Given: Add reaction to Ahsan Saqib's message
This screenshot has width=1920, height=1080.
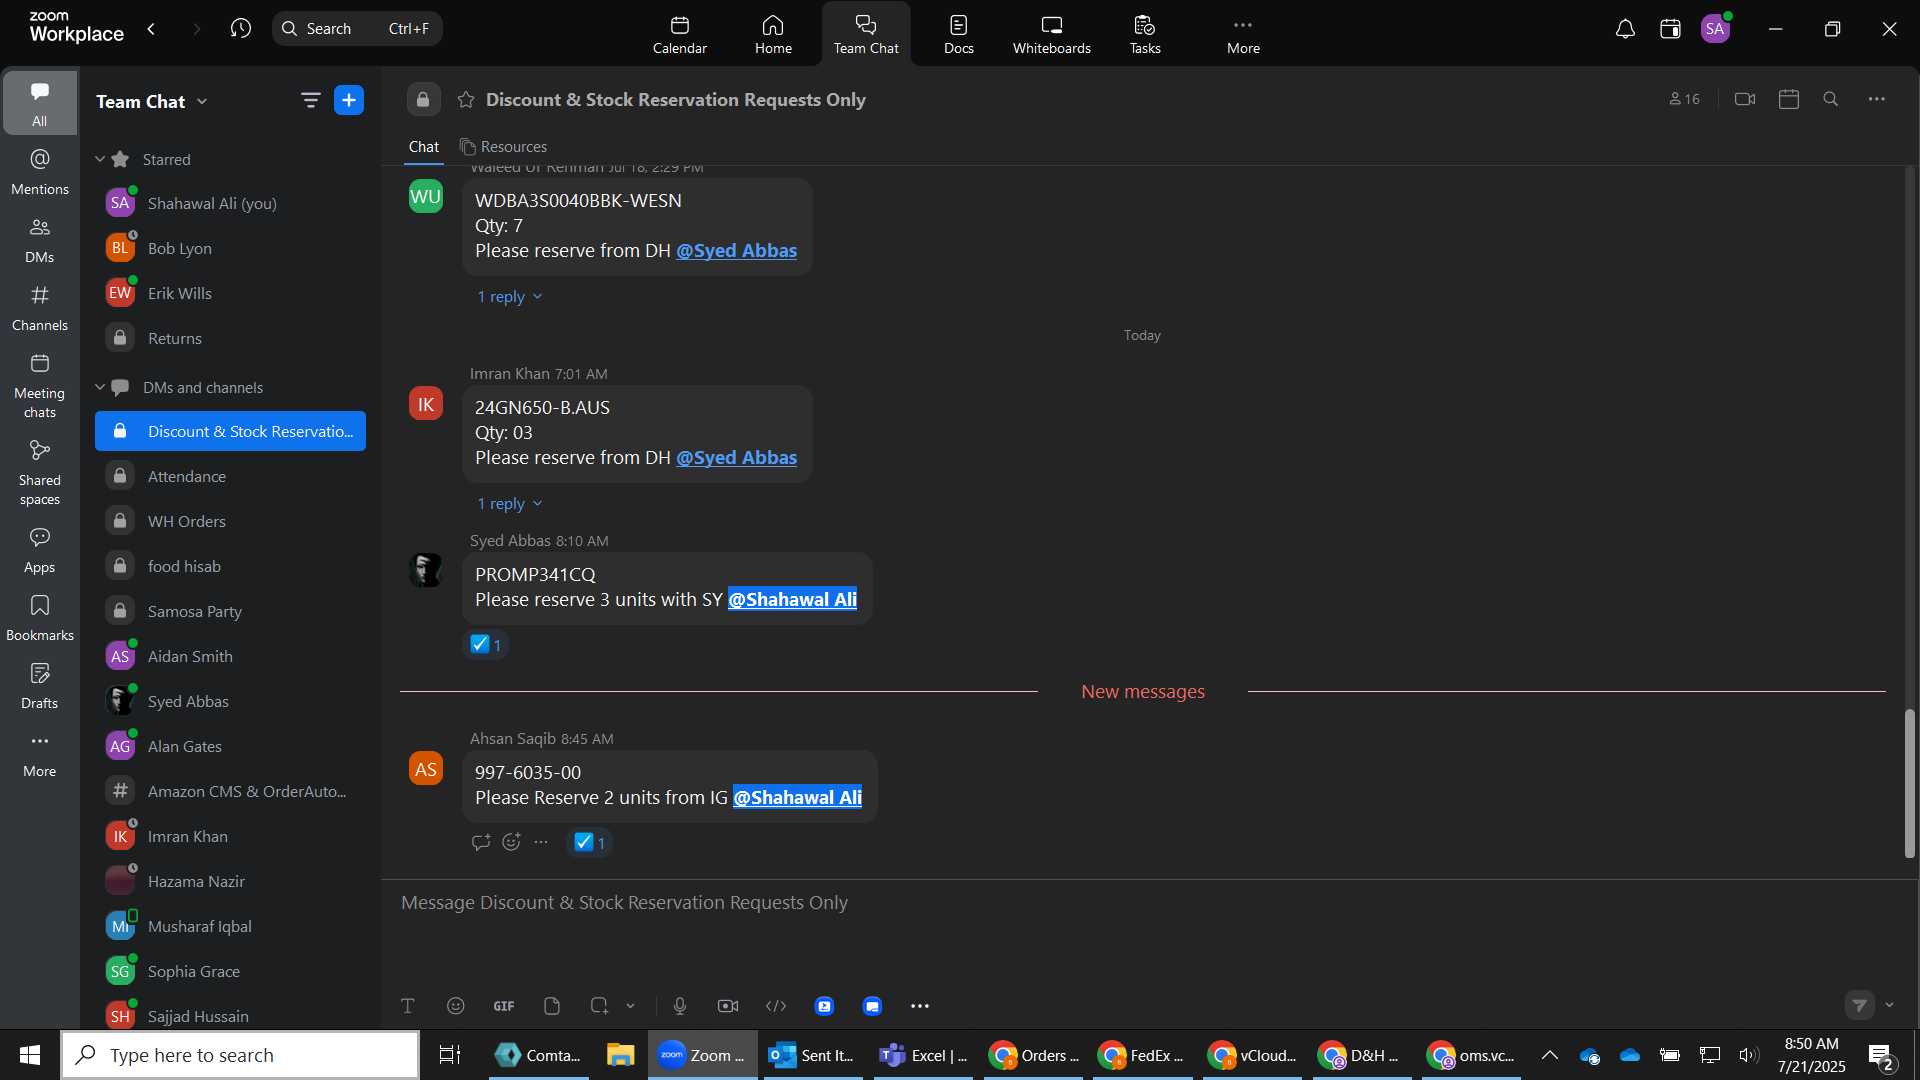Looking at the screenshot, I should [x=511, y=842].
